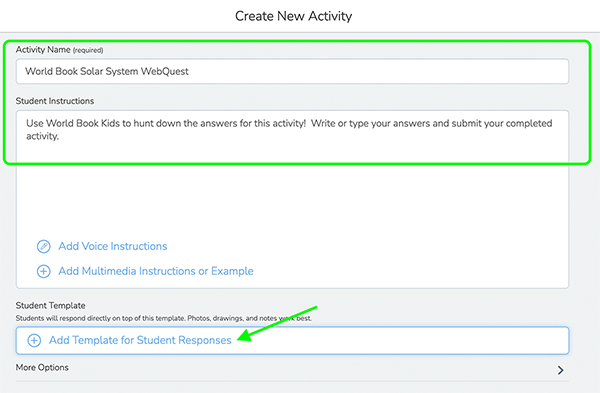The height and width of the screenshot is (393, 600).
Task: Click the Activity Name (required) label
Action: (59, 50)
